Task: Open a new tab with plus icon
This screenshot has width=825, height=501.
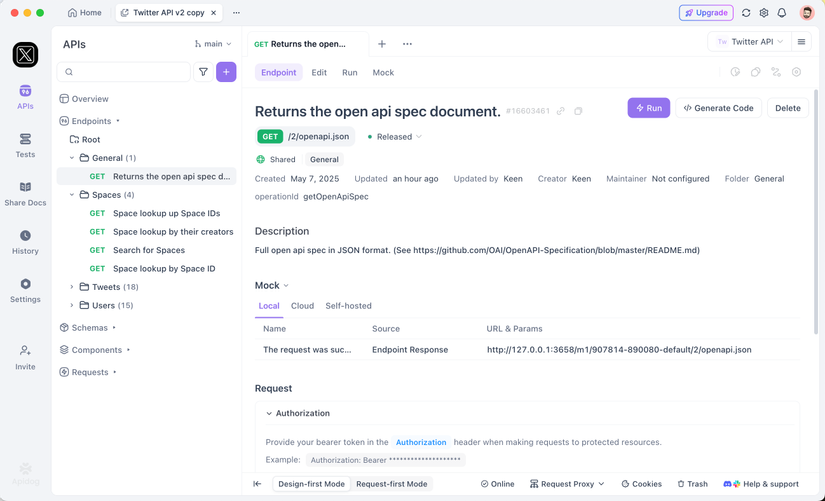Action: [x=382, y=44]
